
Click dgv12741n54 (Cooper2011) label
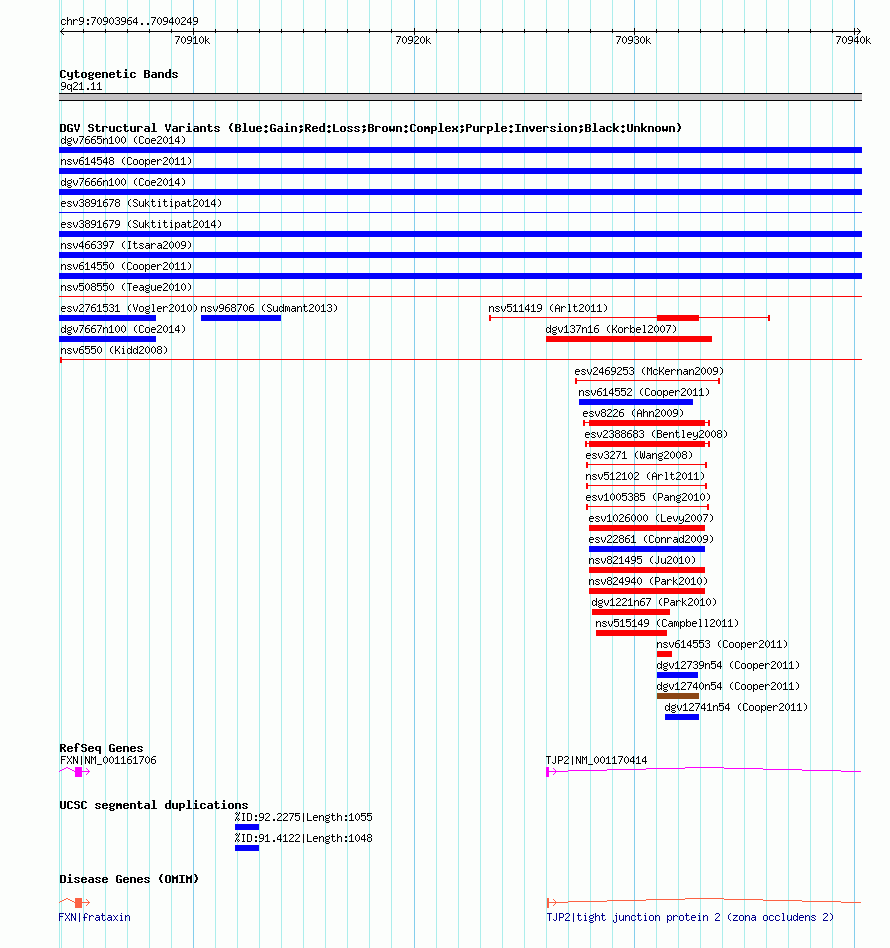click(x=736, y=707)
